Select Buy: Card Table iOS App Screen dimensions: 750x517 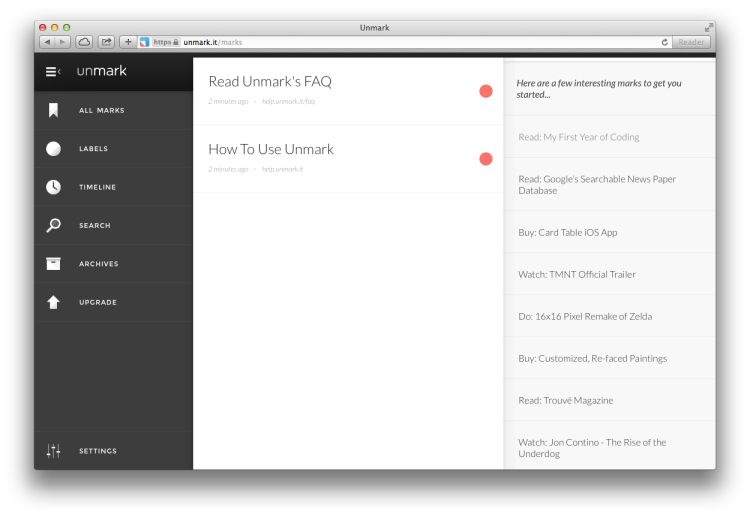568,232
